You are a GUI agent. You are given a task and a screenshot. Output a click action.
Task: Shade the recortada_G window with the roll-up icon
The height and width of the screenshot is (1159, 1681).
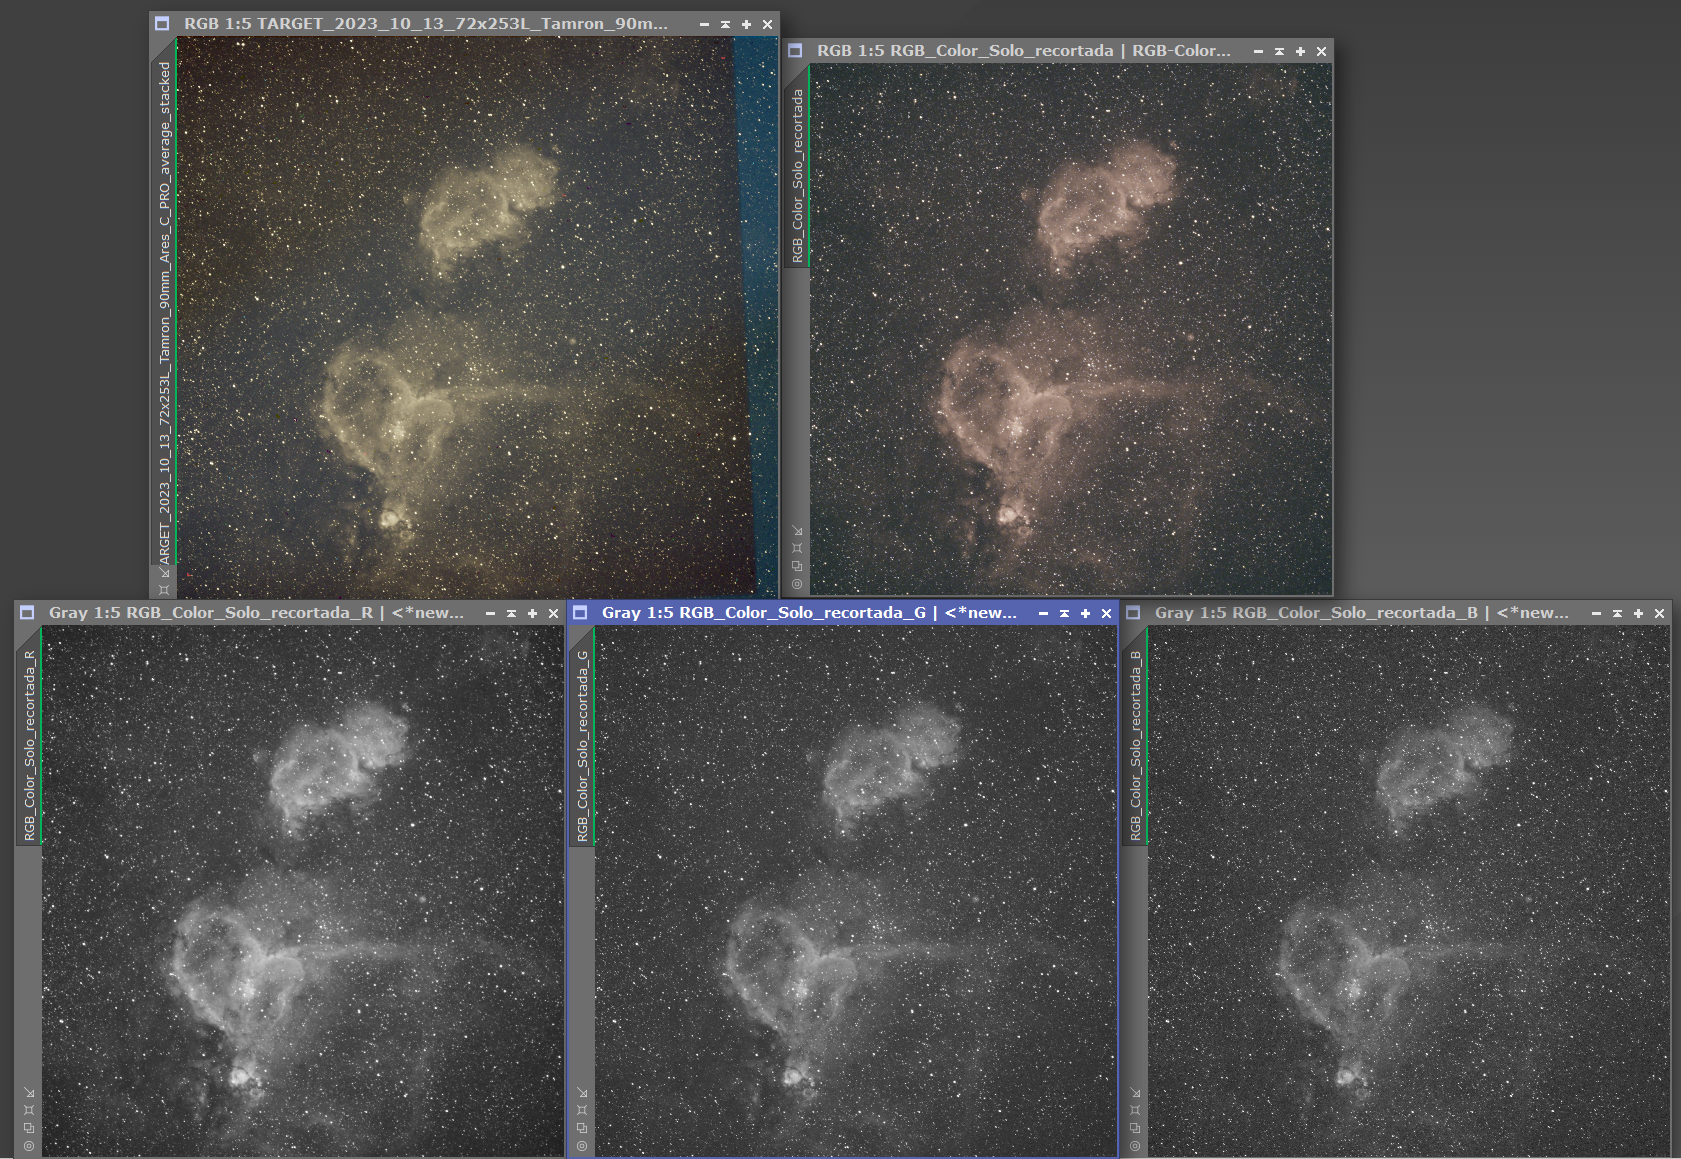[x=1064, y=613]
